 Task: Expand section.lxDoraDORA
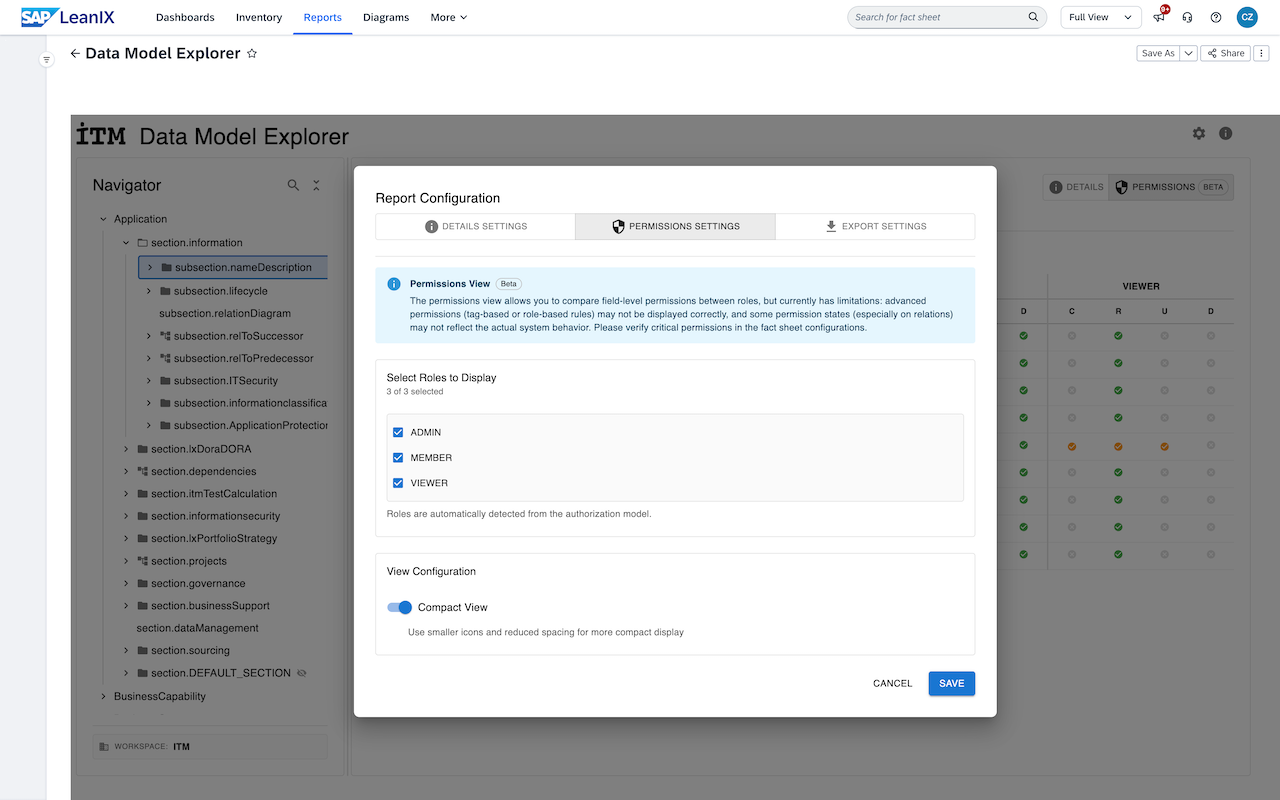click(x=126, y=449)
